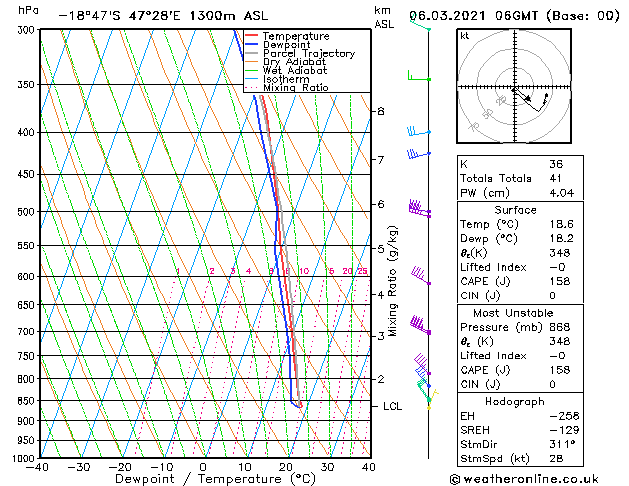Click the date header '06.03.2021 06GMT (Base: 00)'
The width and height of the screenshot is (629, 486).
pos(515,16)
